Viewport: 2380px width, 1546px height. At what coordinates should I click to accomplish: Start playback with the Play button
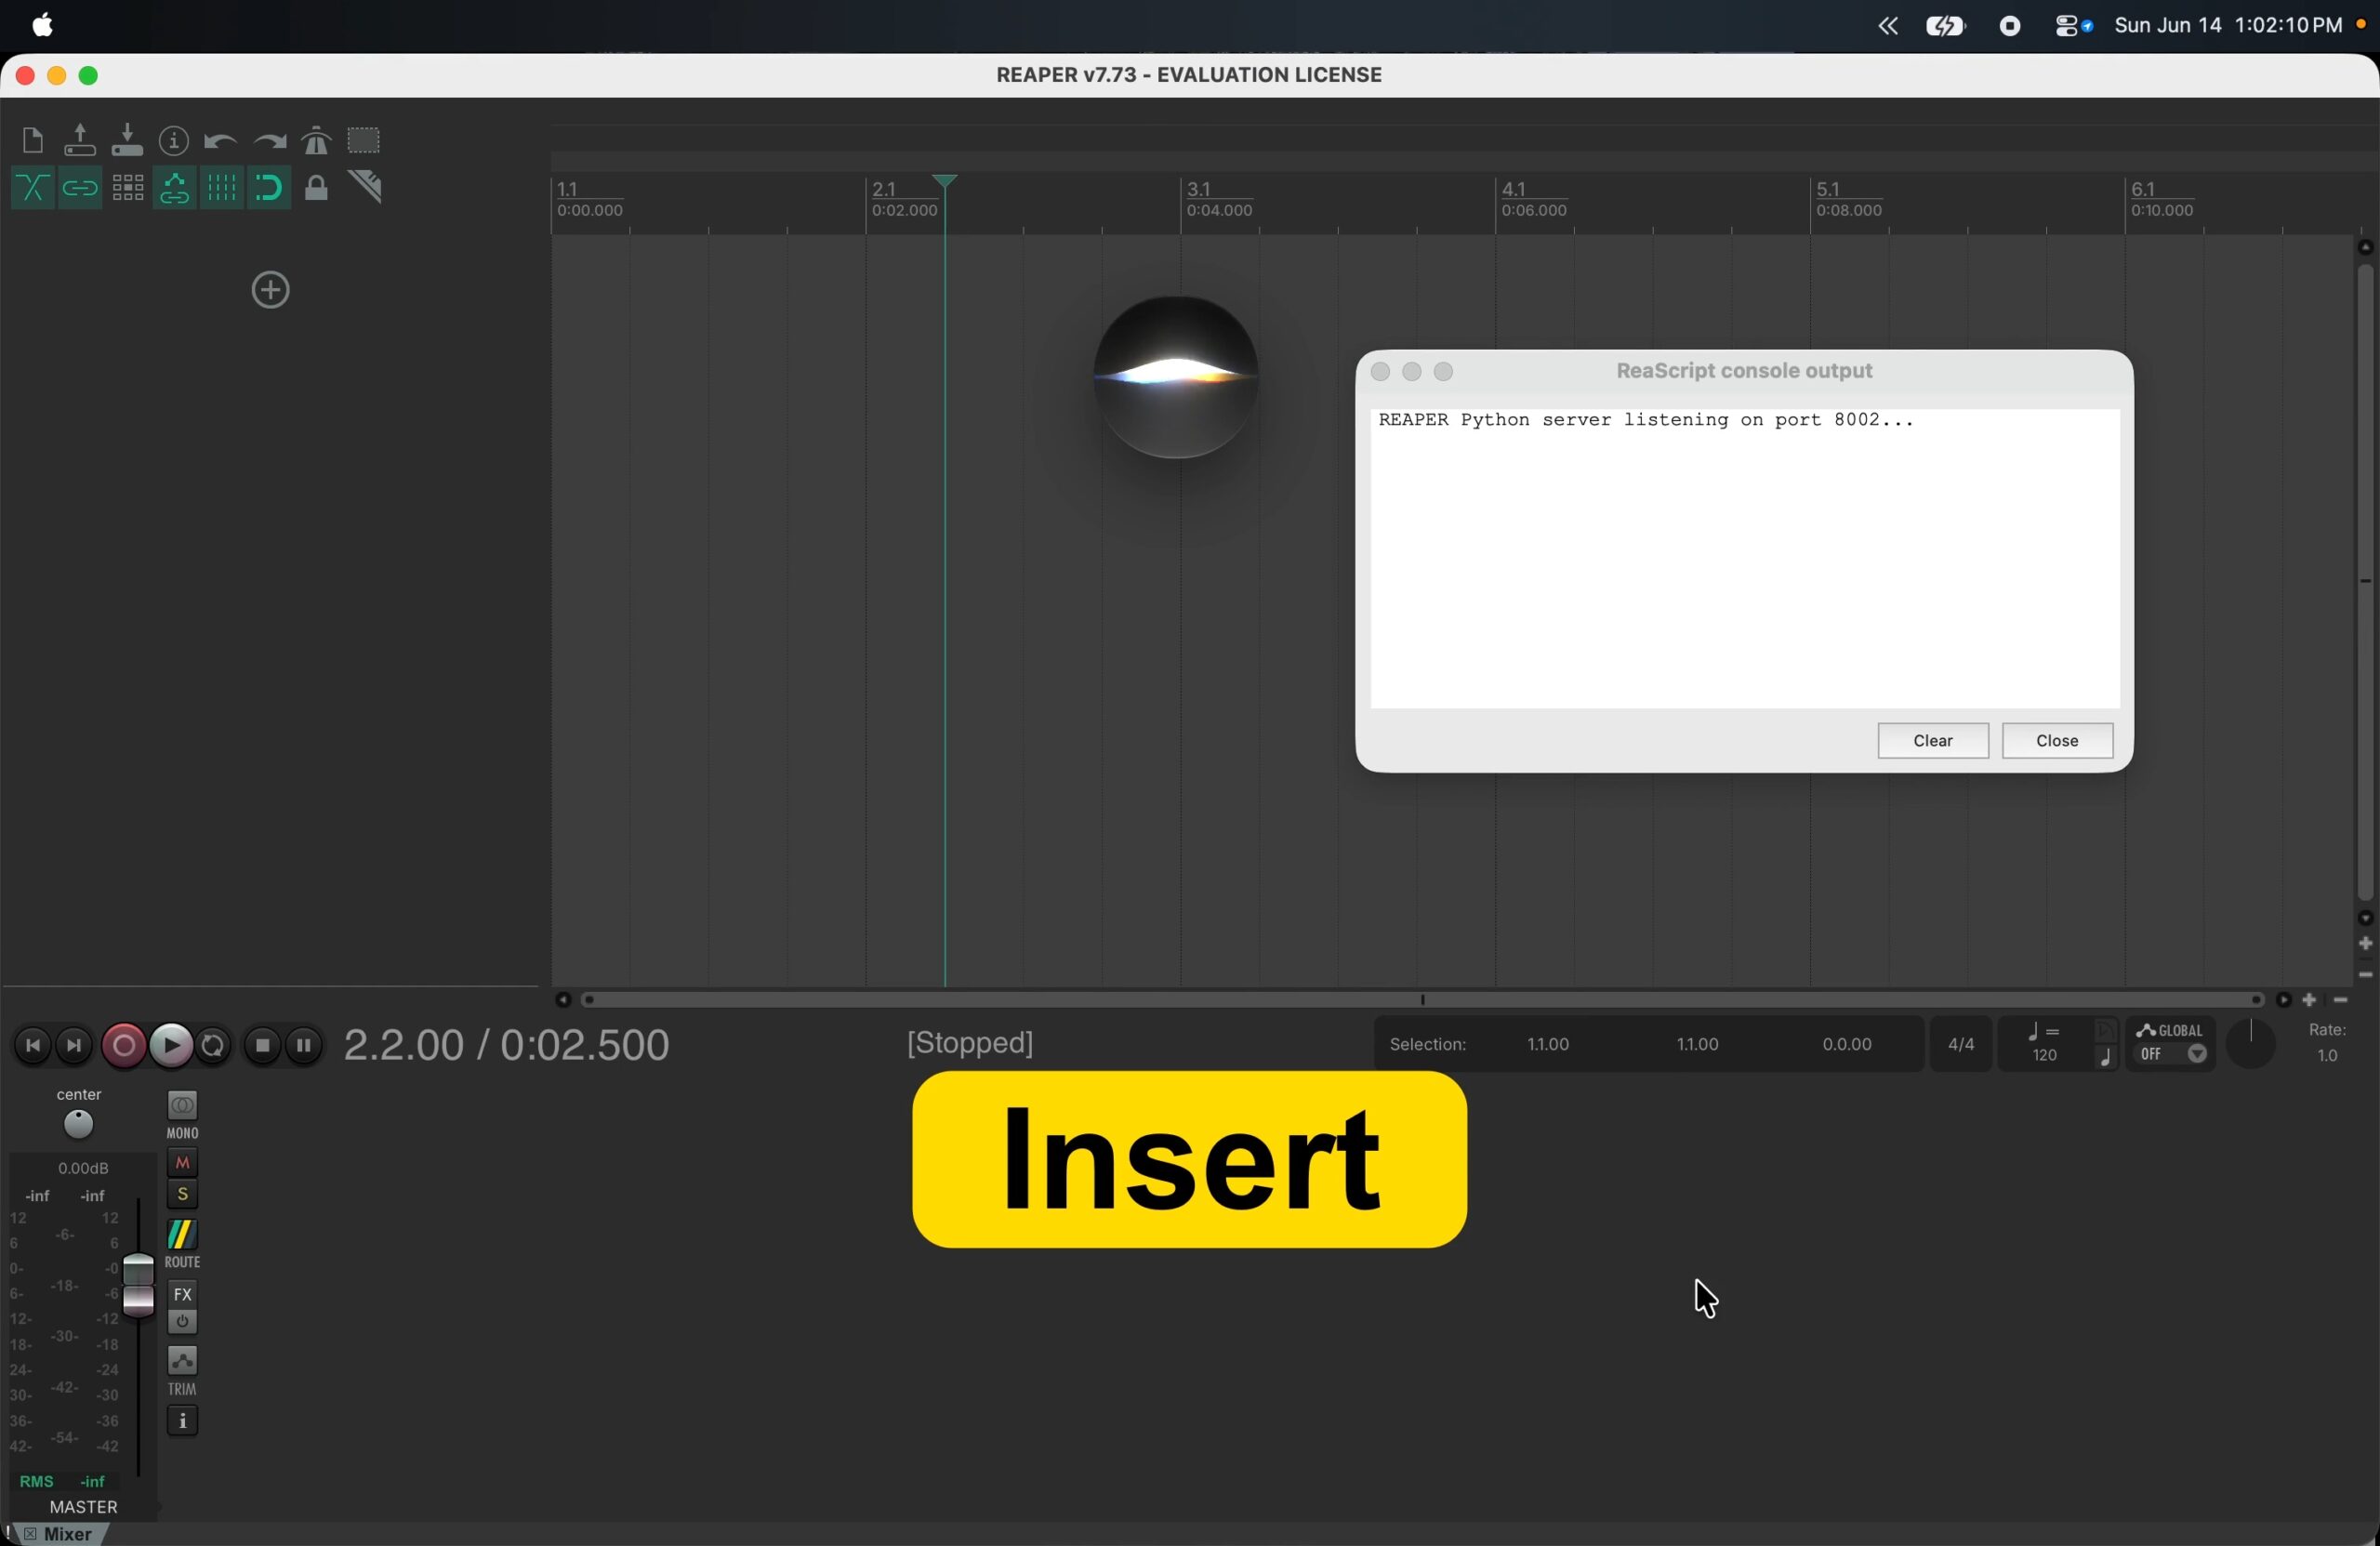pyautogui.click(x=171, y=1046)
